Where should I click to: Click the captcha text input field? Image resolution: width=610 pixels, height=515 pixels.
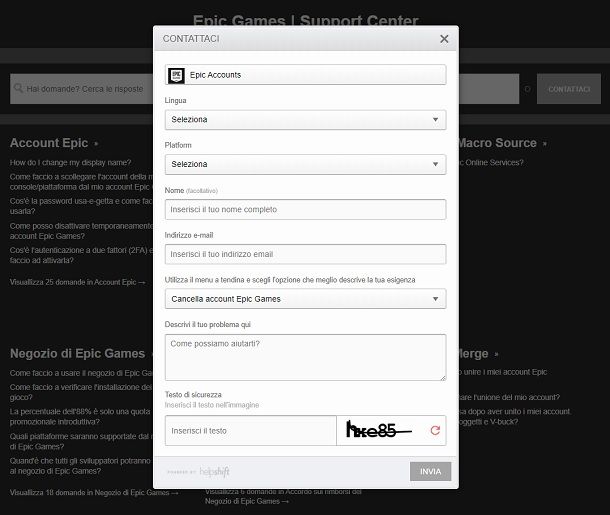tap(251, 431)
